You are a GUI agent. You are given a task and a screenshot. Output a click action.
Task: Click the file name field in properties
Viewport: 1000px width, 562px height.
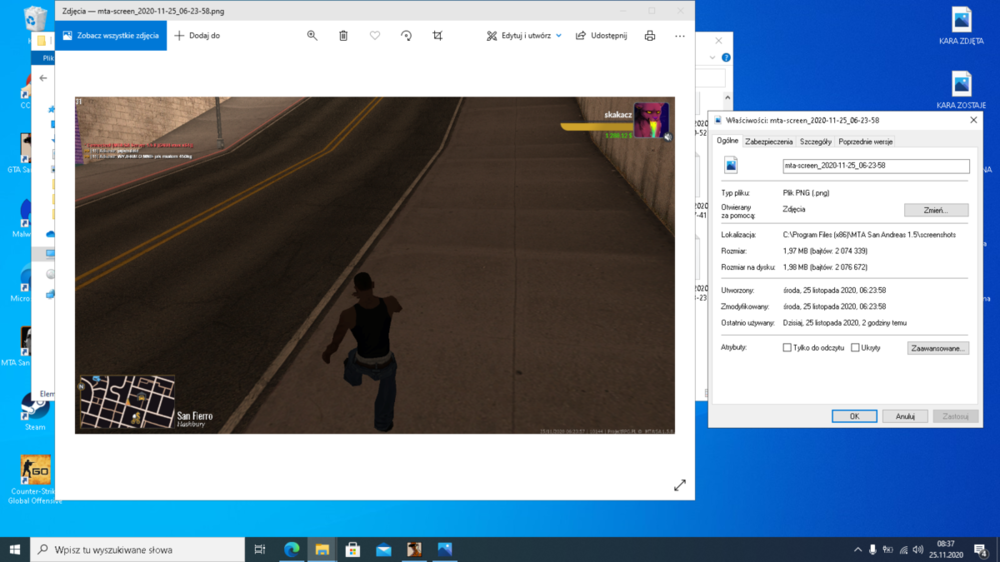tap(876, 166)
